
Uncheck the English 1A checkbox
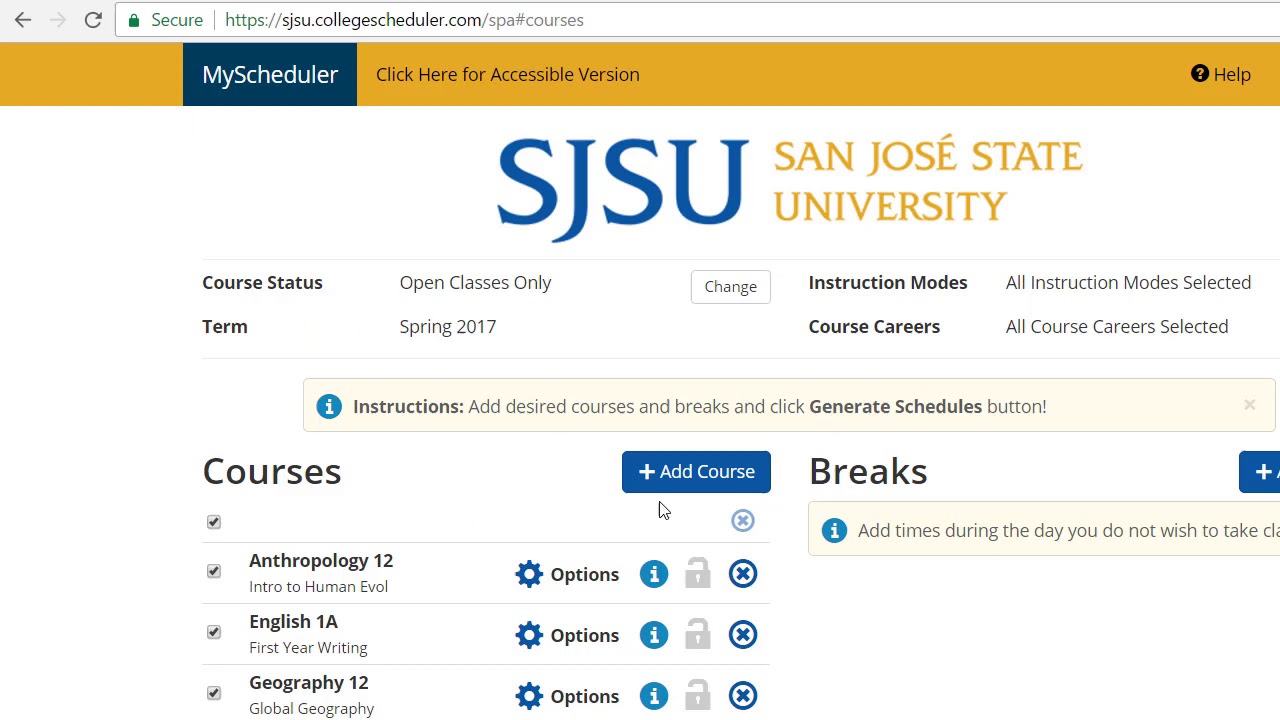tap(214, 632)
